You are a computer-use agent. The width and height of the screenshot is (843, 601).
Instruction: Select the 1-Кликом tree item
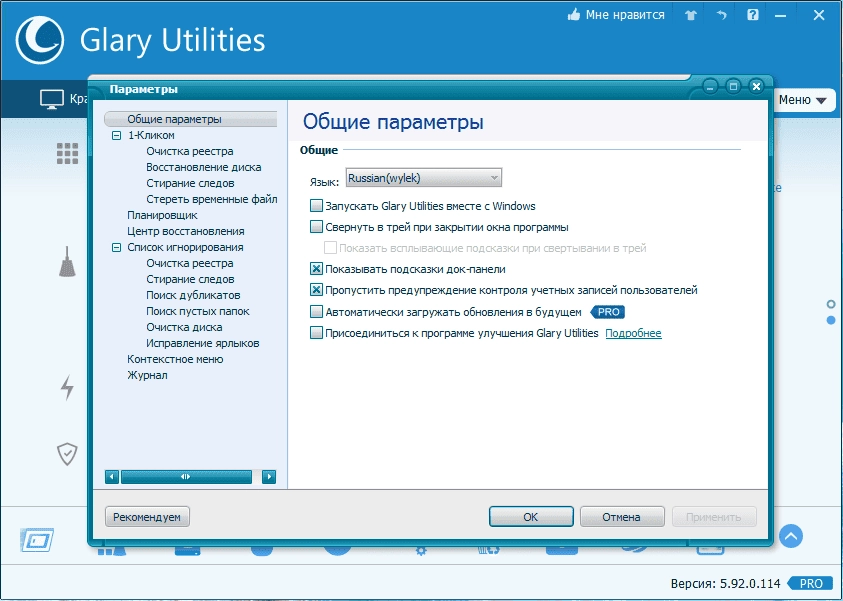coord(151,135)
